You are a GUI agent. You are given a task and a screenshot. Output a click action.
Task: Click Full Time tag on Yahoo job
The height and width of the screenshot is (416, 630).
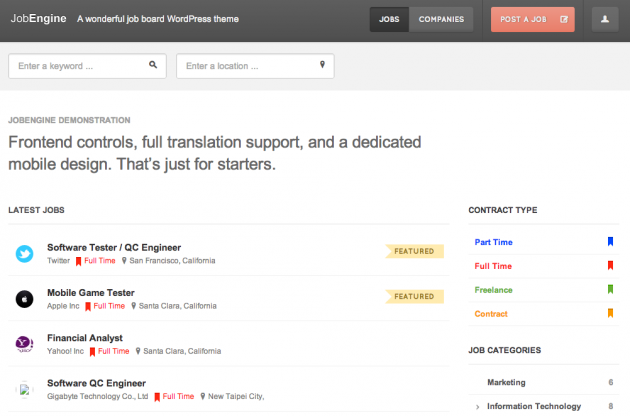click(110, 351)
